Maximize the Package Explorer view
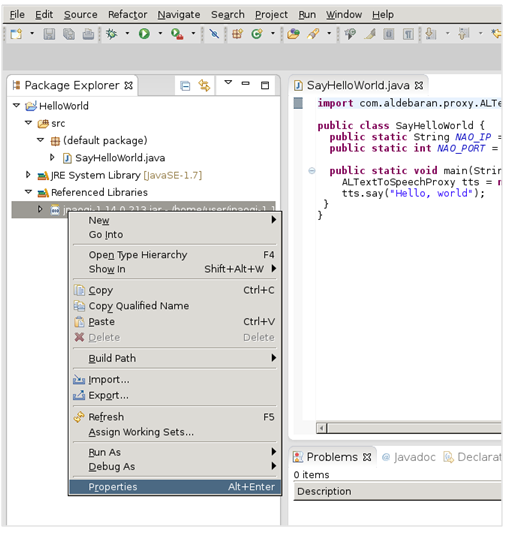 tap(265, 85)
